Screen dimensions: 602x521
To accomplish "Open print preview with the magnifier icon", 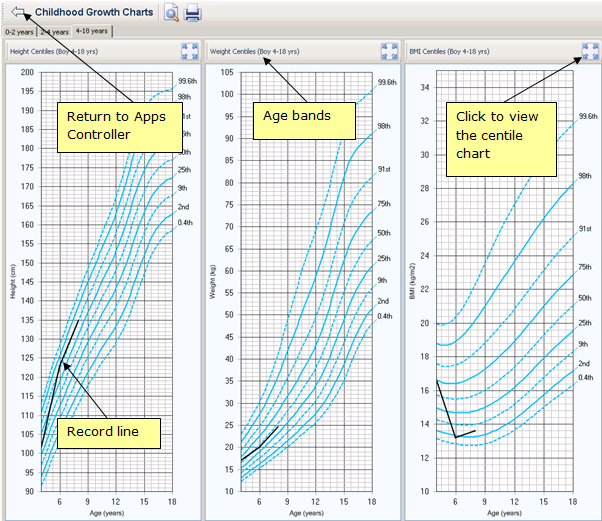I will [x=172, y=13].
